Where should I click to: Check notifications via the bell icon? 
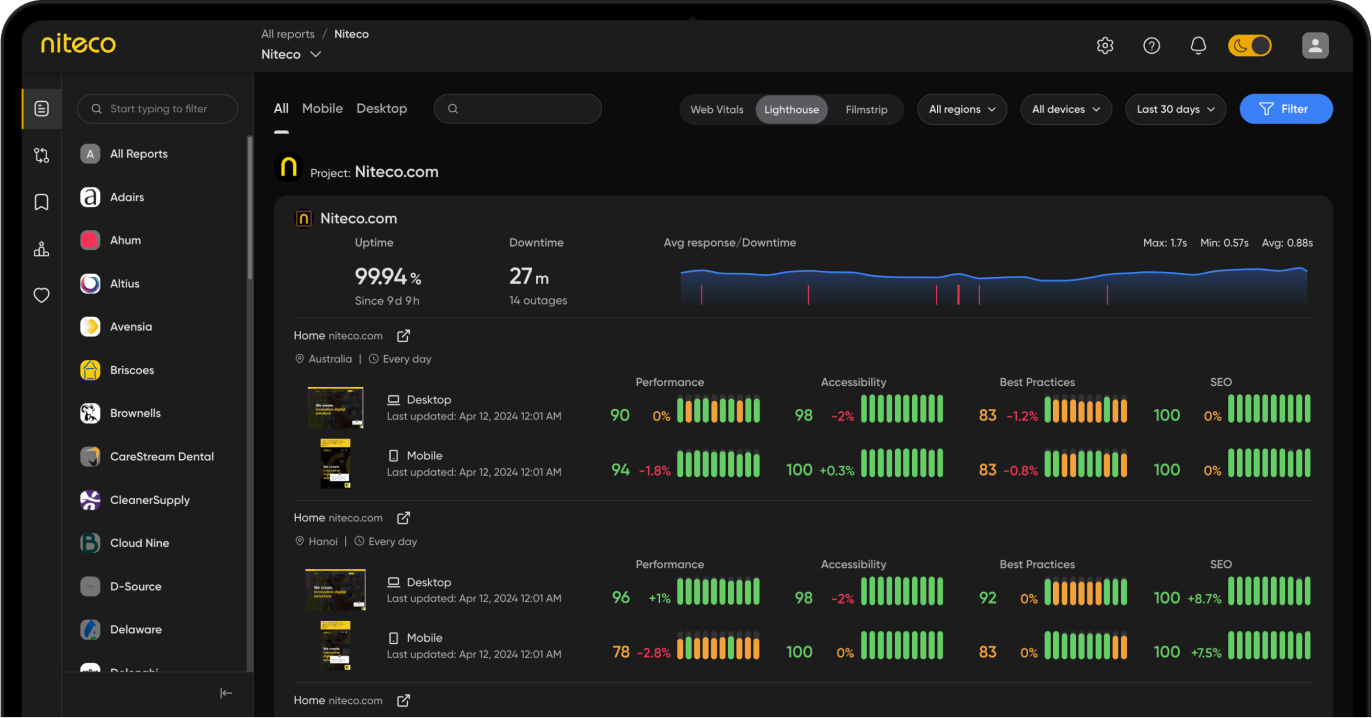pyautogui.click(x=1198, y=45)
